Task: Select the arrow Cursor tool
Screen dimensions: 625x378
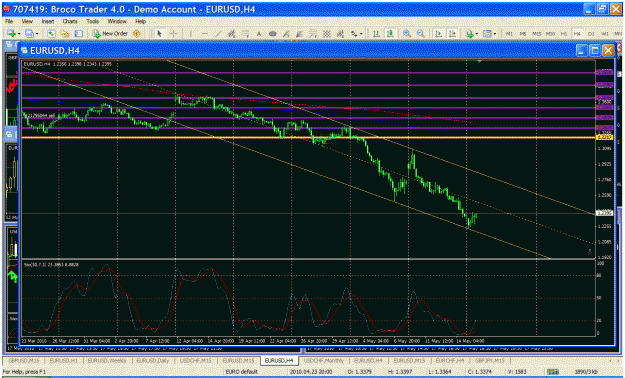Action: 159,34
